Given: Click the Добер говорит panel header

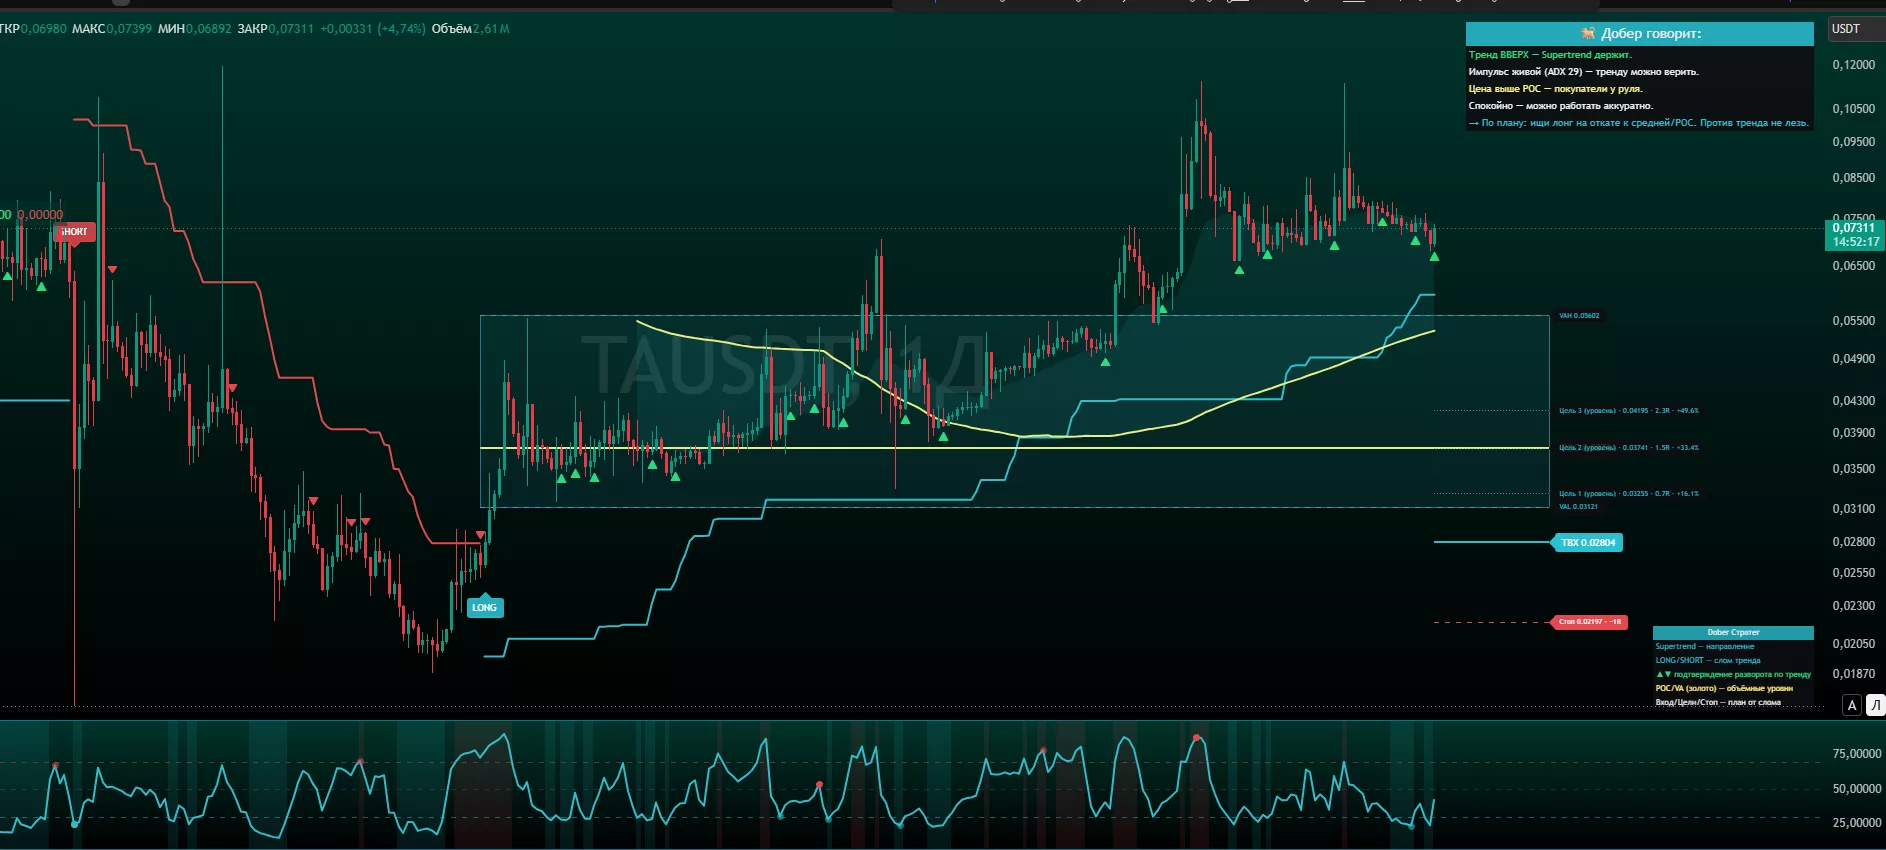Looking at the screenshot, I should click(1640, 34).
